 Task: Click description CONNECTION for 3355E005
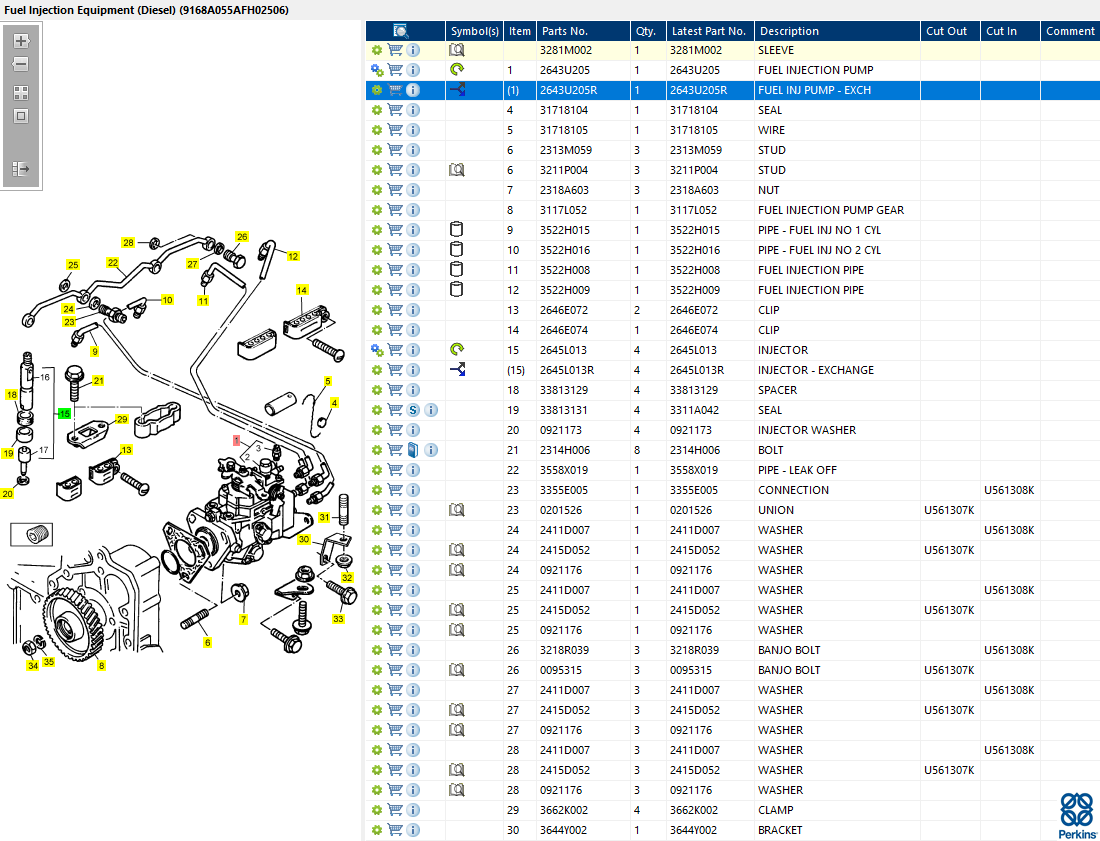(x=793, y=490)
